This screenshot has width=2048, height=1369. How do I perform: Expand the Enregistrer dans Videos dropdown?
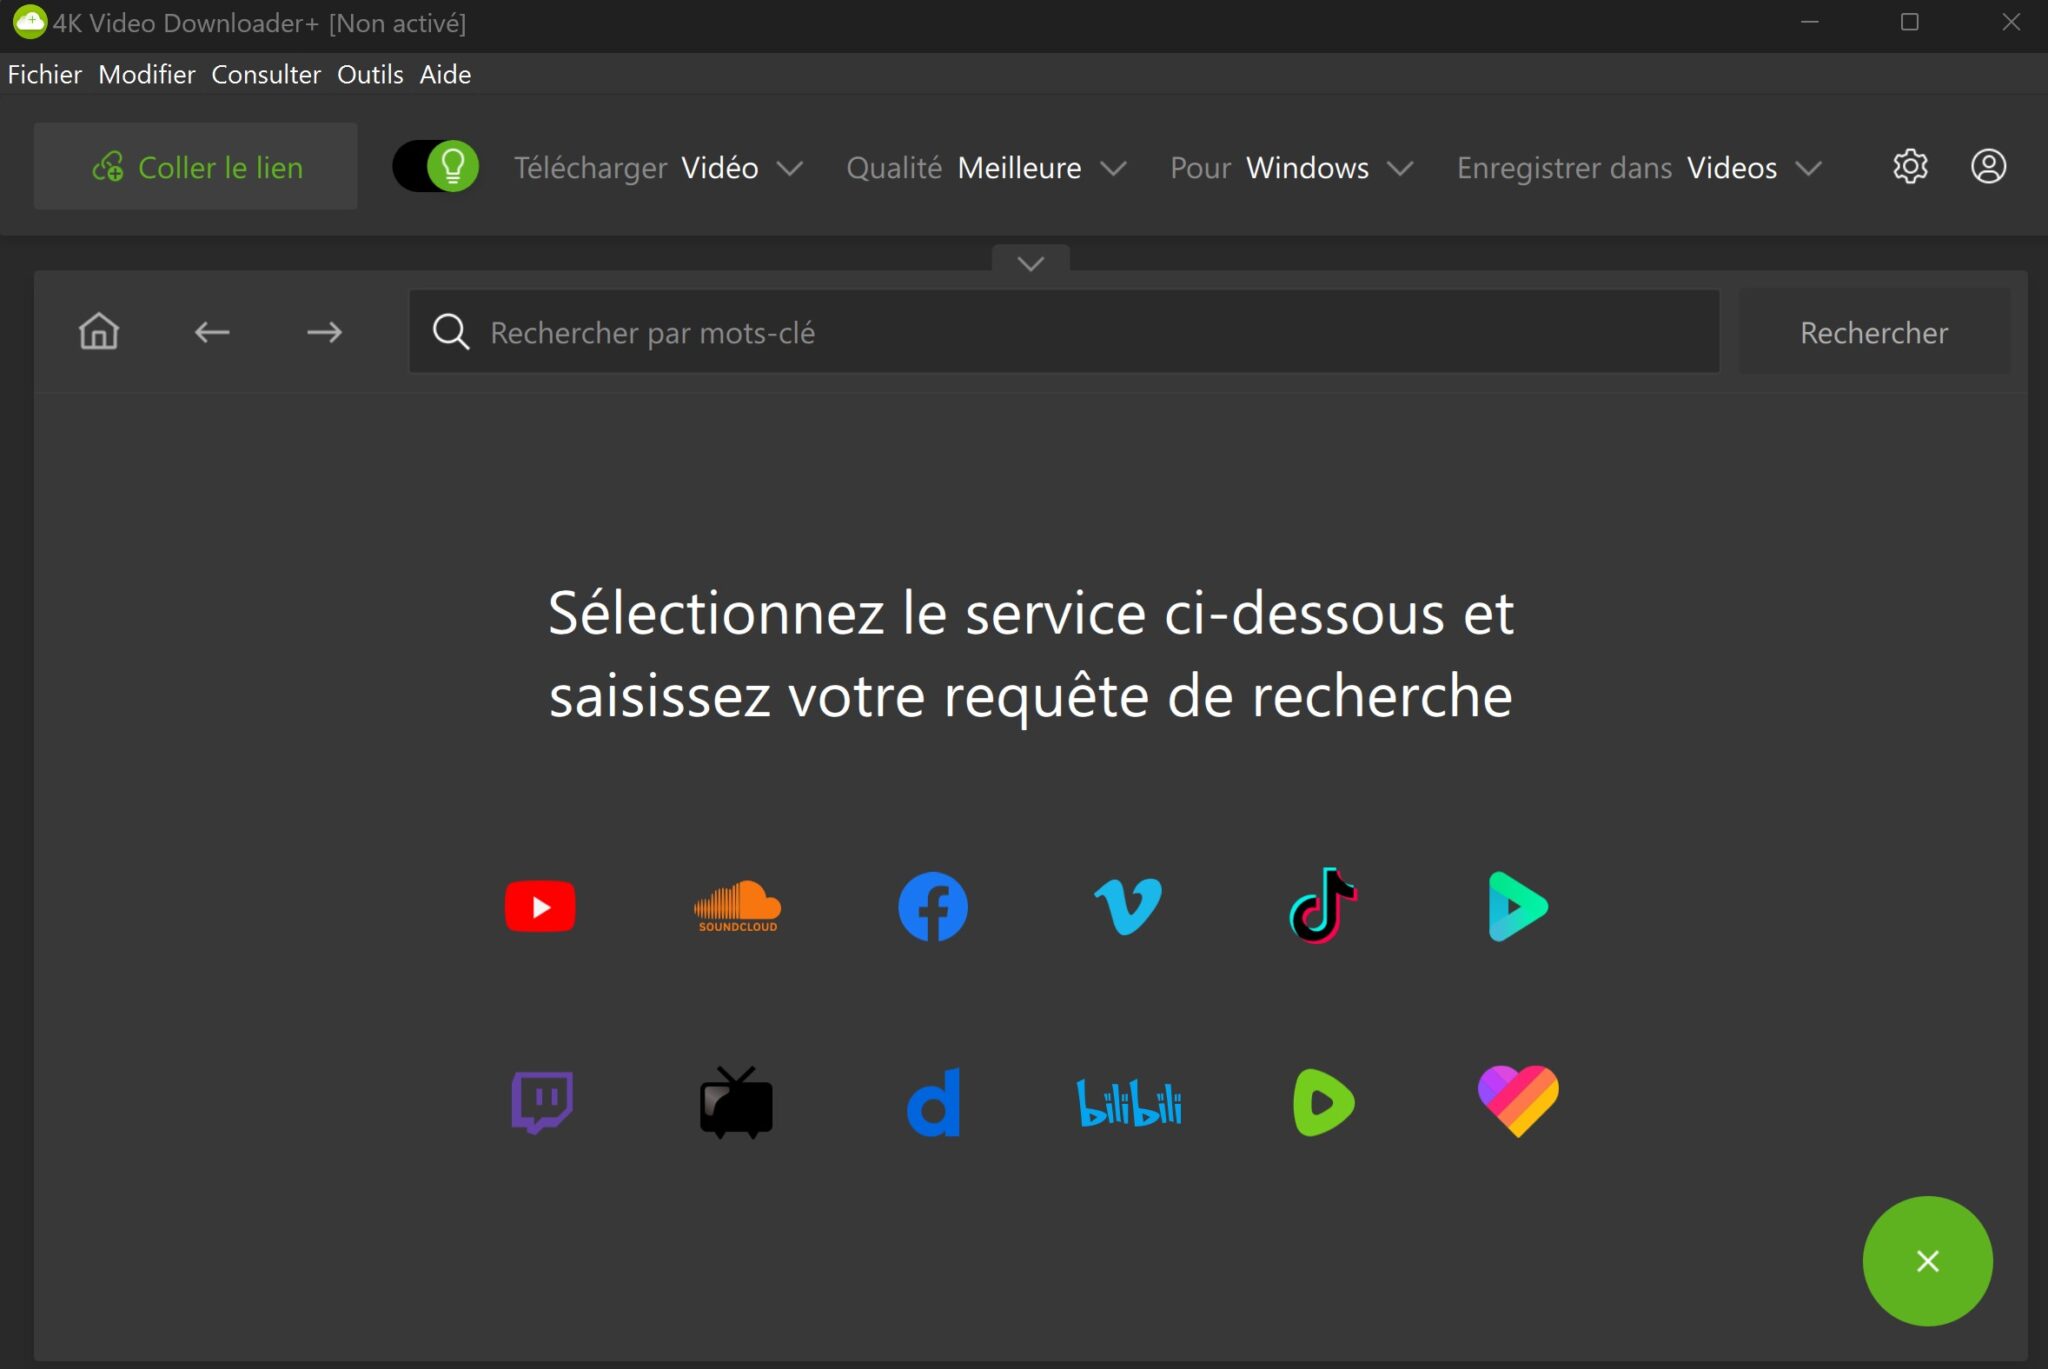pyautogui.click(x=1640, y=167)
